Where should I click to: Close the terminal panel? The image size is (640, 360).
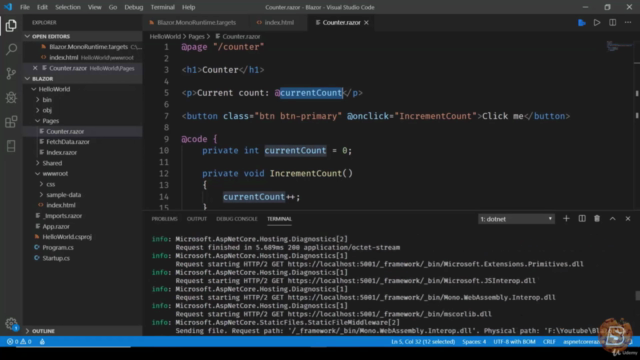628,219
